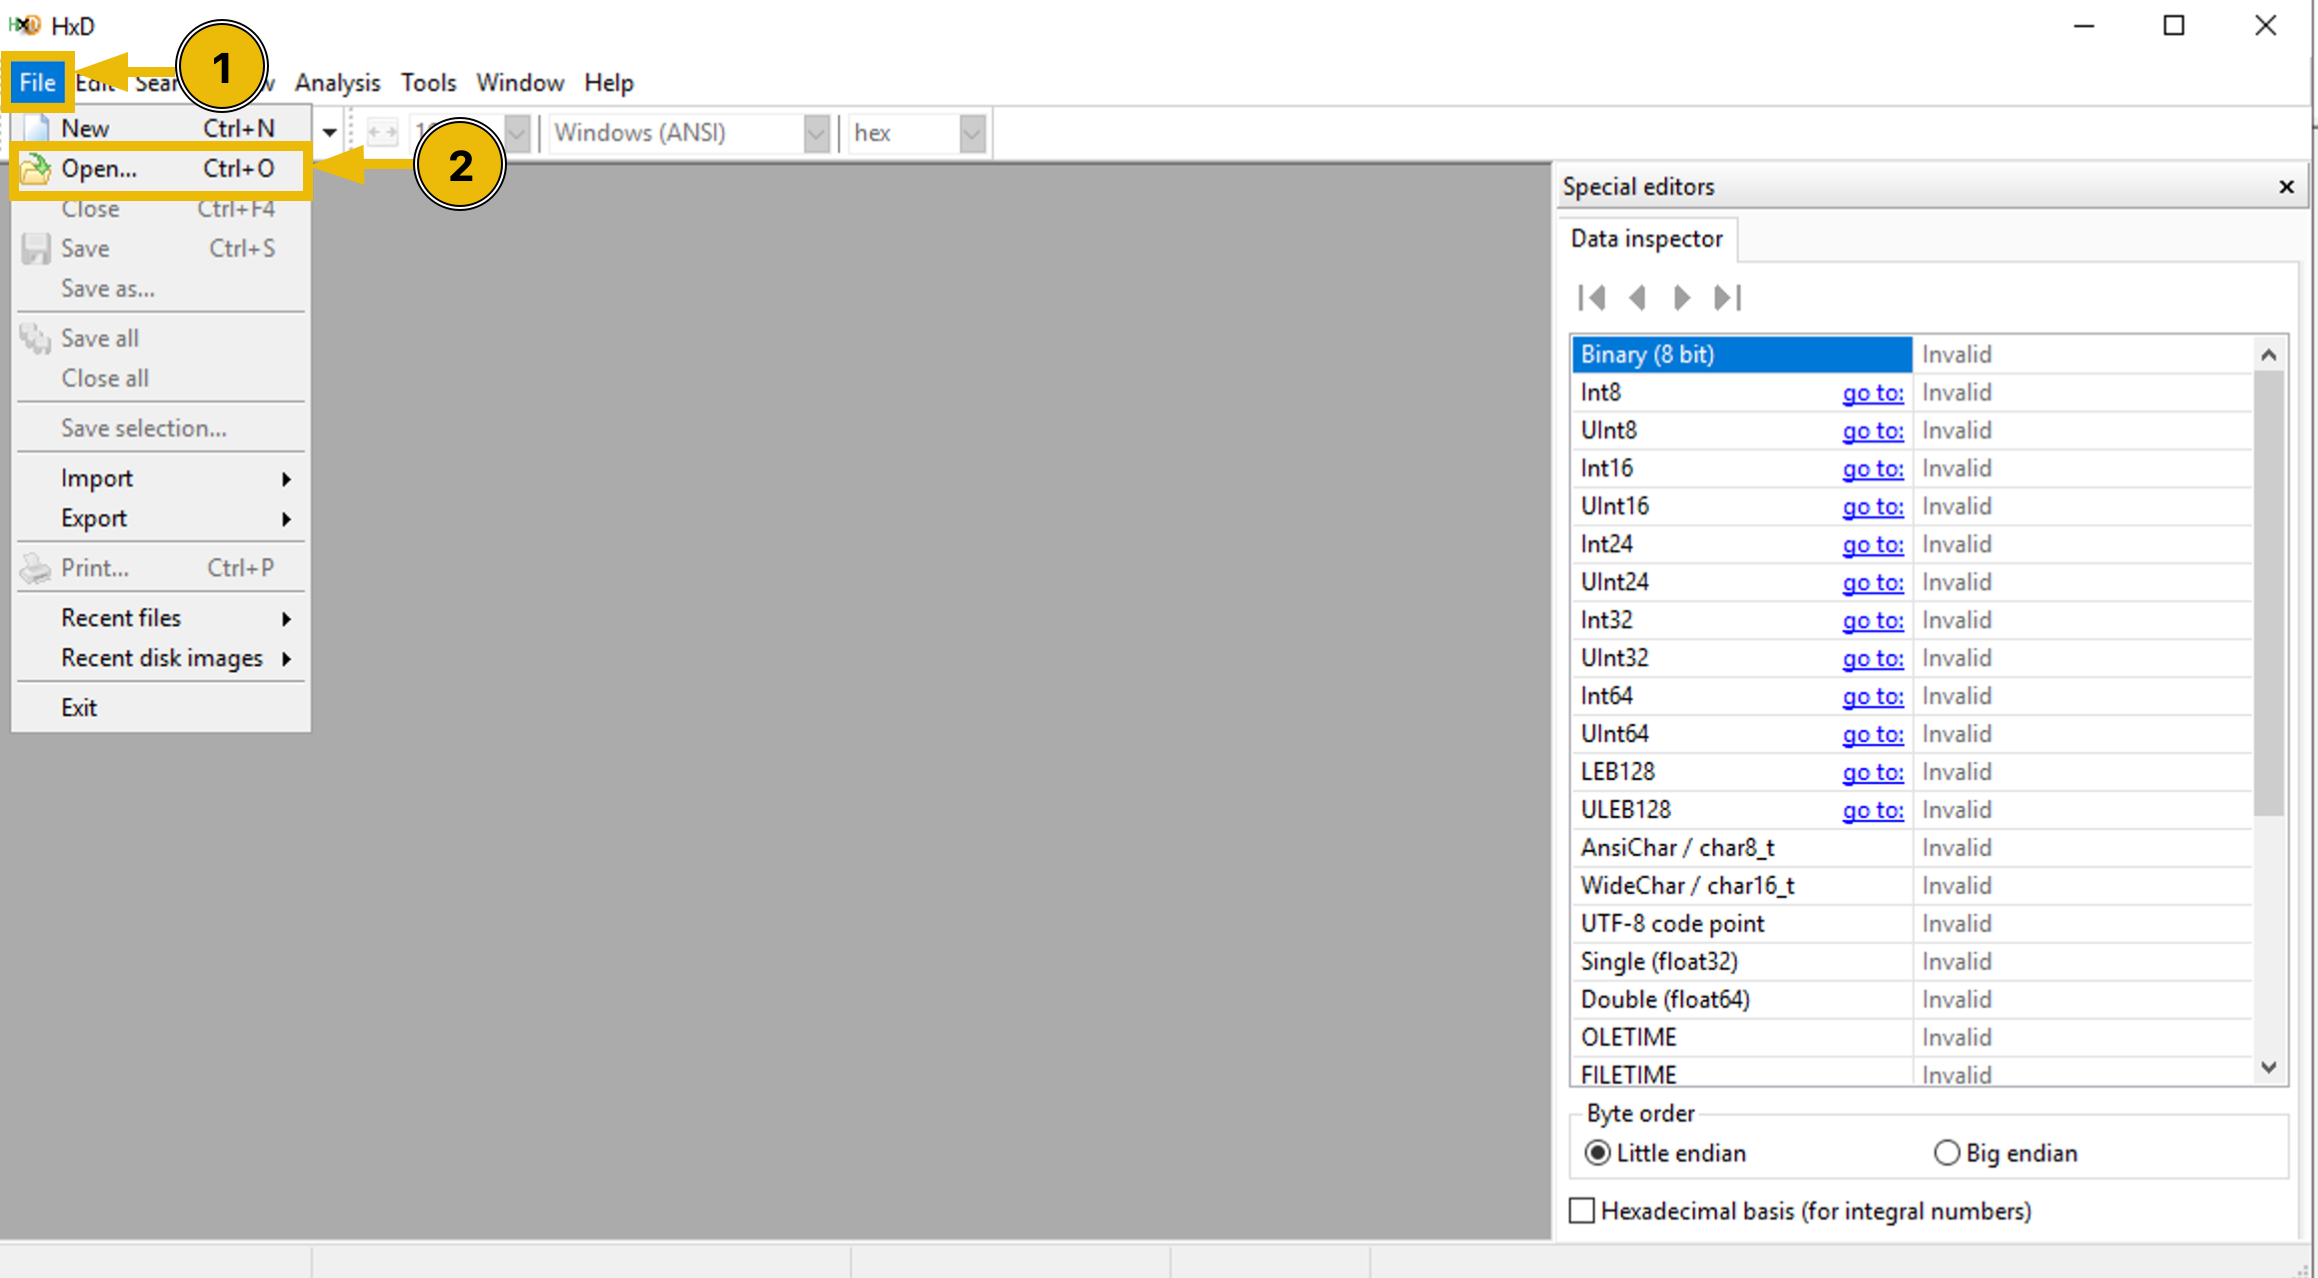Open the hex offset base dropdown
2318x1278 pixels.
pyautogui.click(x=972, y=133)
